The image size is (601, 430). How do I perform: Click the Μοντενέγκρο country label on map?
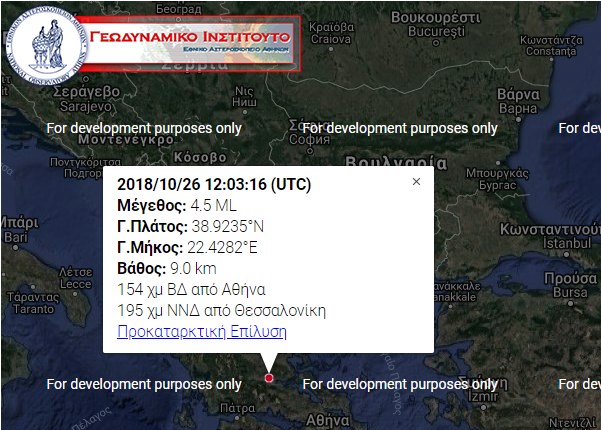click(126, 140)
